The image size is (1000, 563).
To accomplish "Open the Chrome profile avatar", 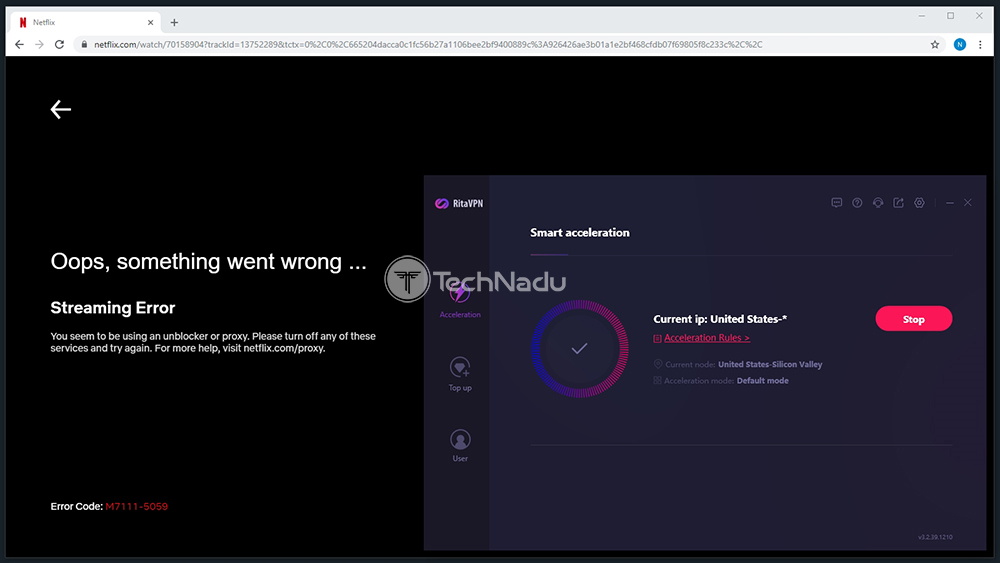I will [959, 45].
